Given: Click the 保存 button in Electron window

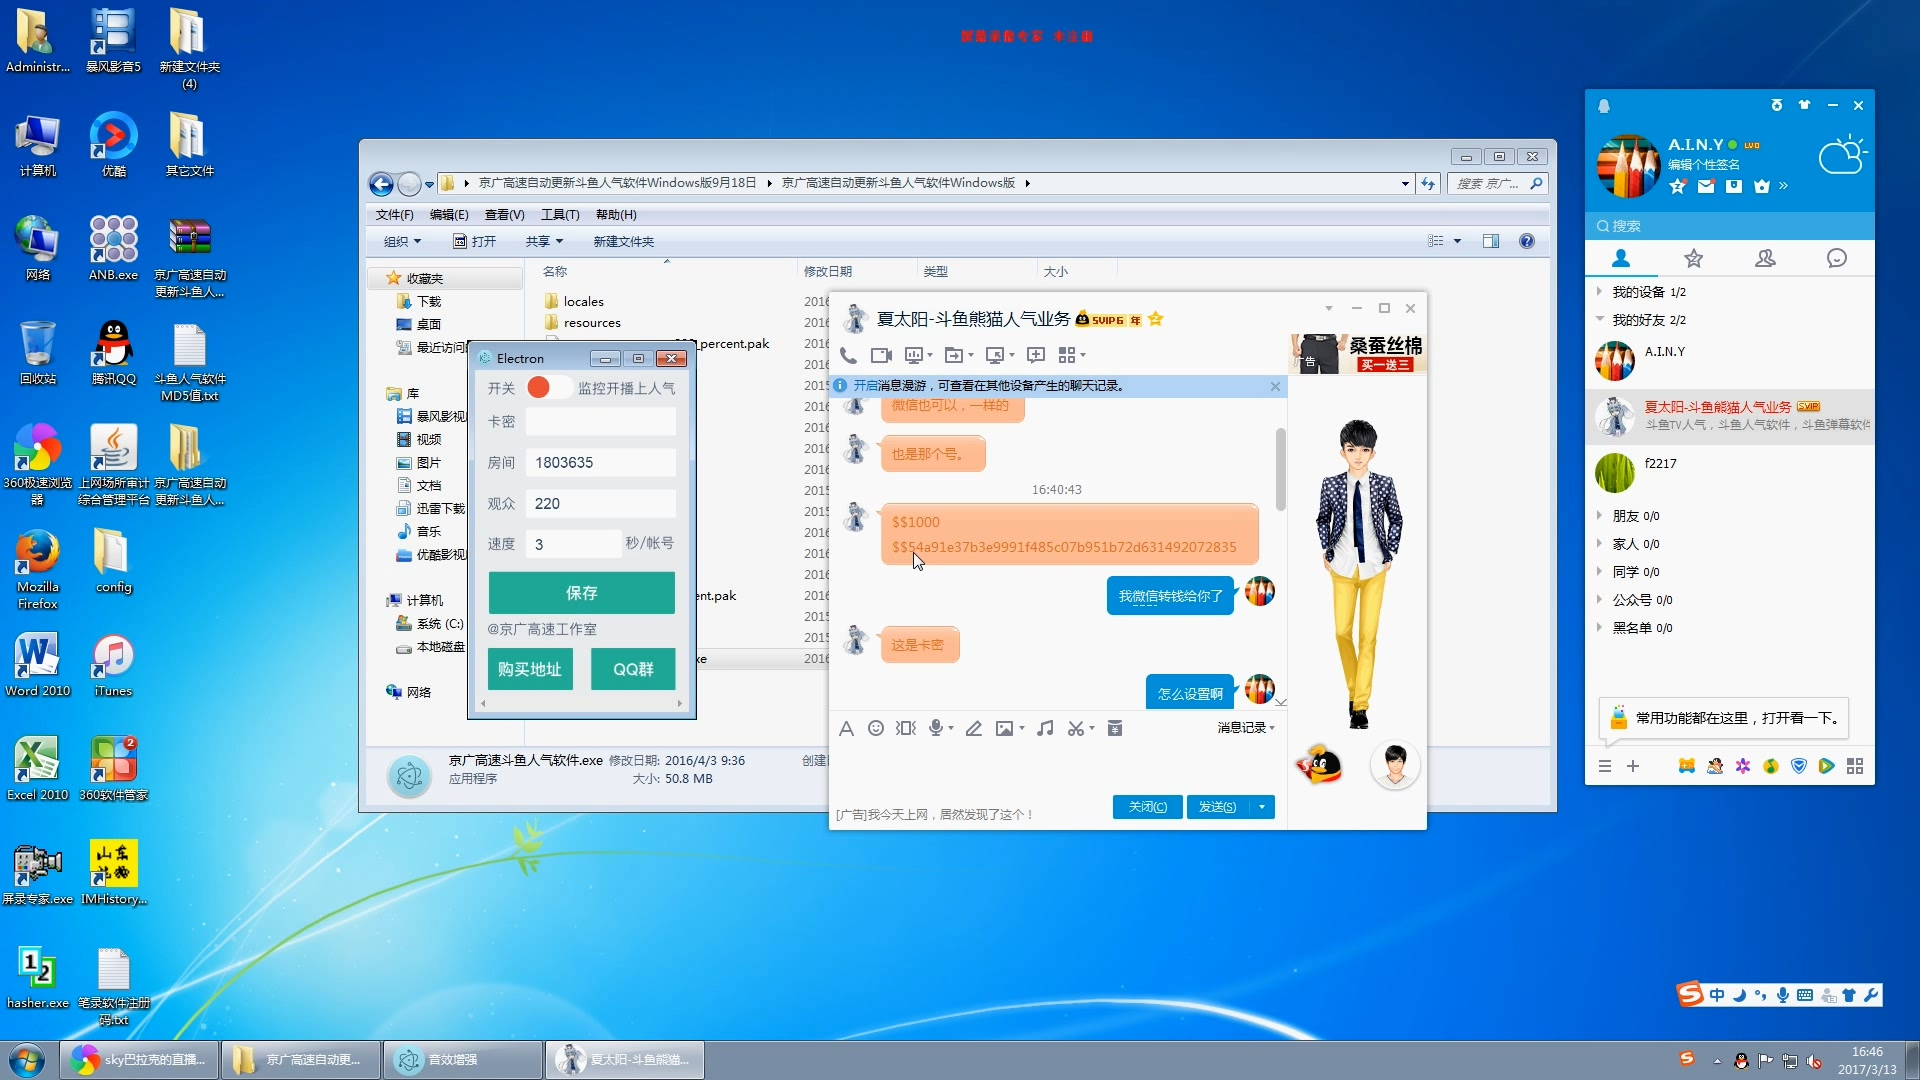Looking at the screenshot, I should [581, 593].
